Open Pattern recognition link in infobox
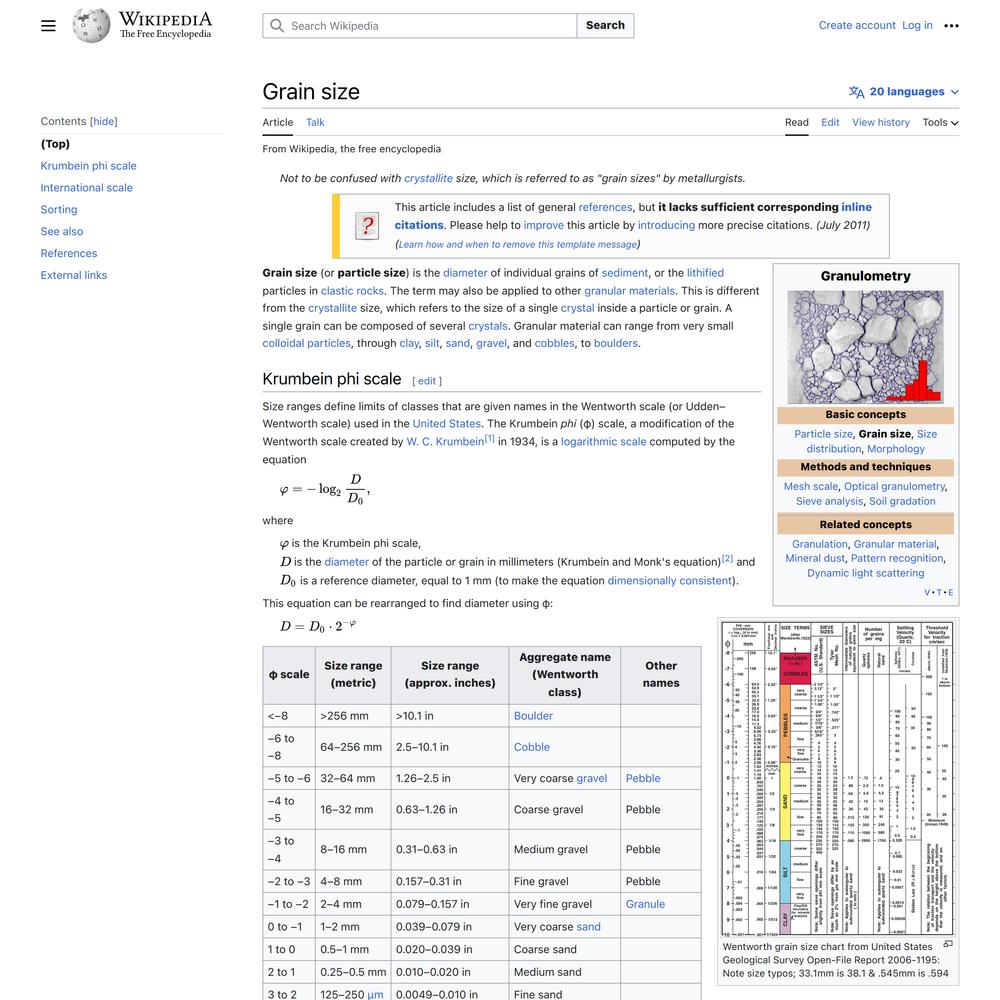 tap(897, 558)
